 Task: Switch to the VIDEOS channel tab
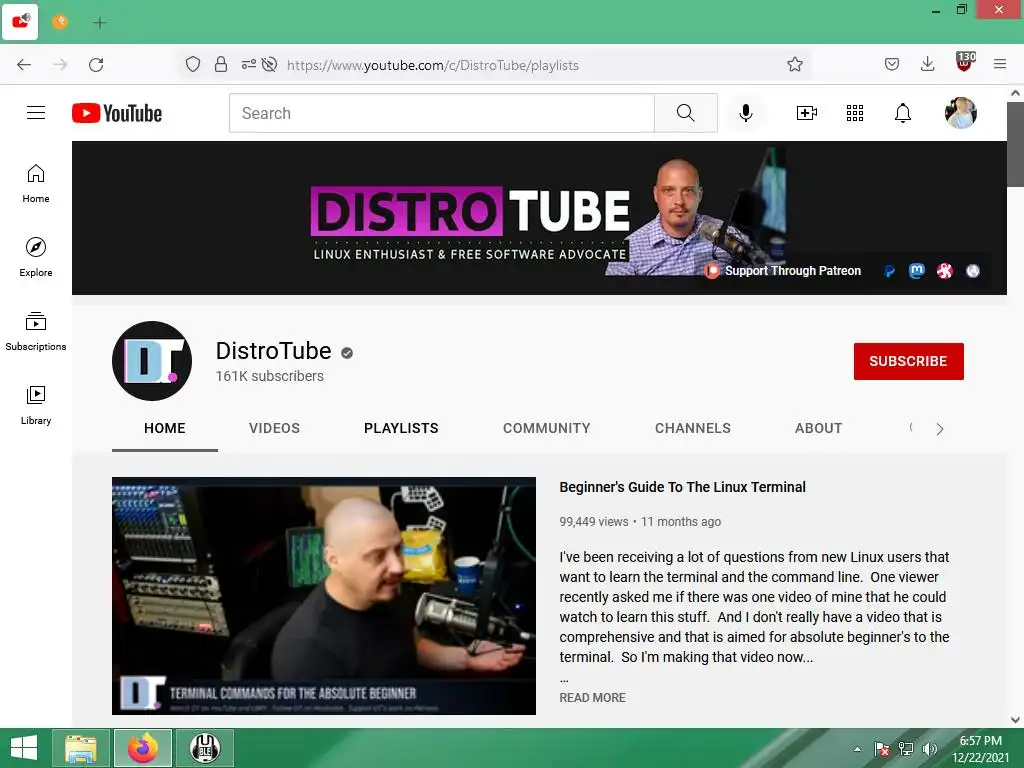274,428
